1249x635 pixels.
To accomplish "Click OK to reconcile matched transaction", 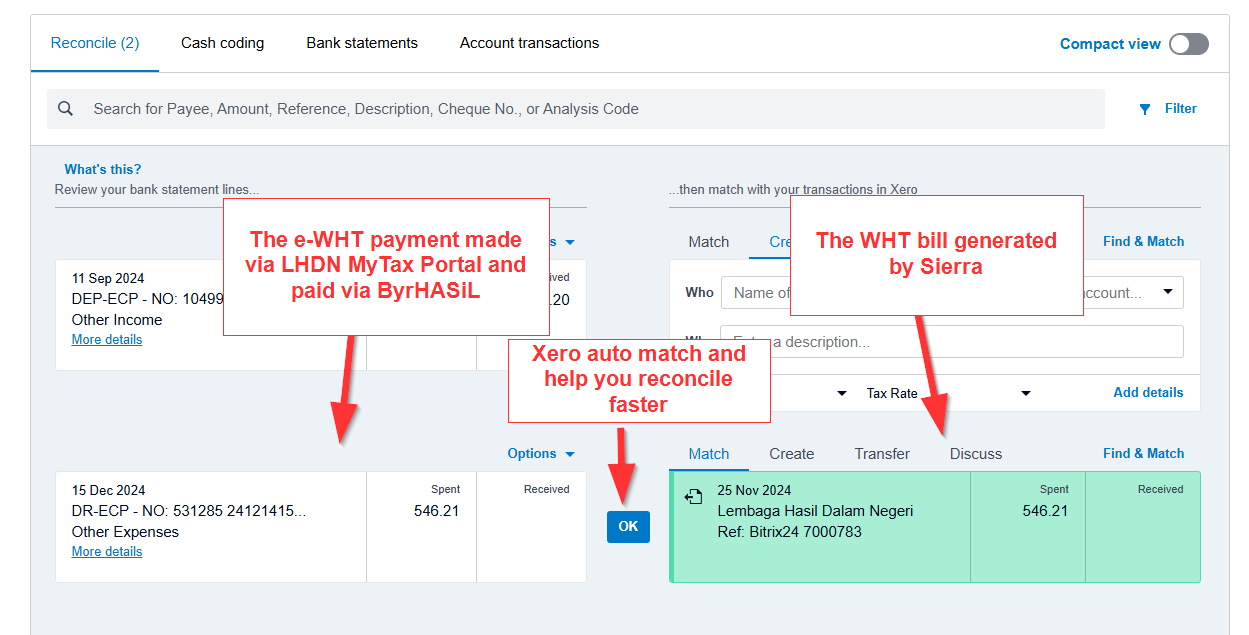I will (628, 527).
